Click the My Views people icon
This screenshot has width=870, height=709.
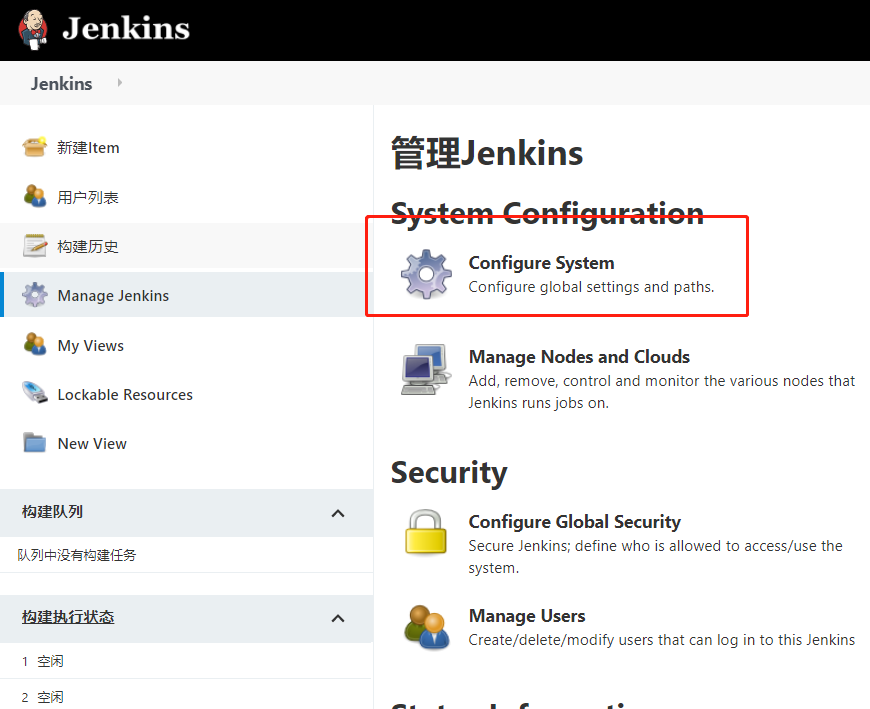[35, 344]
